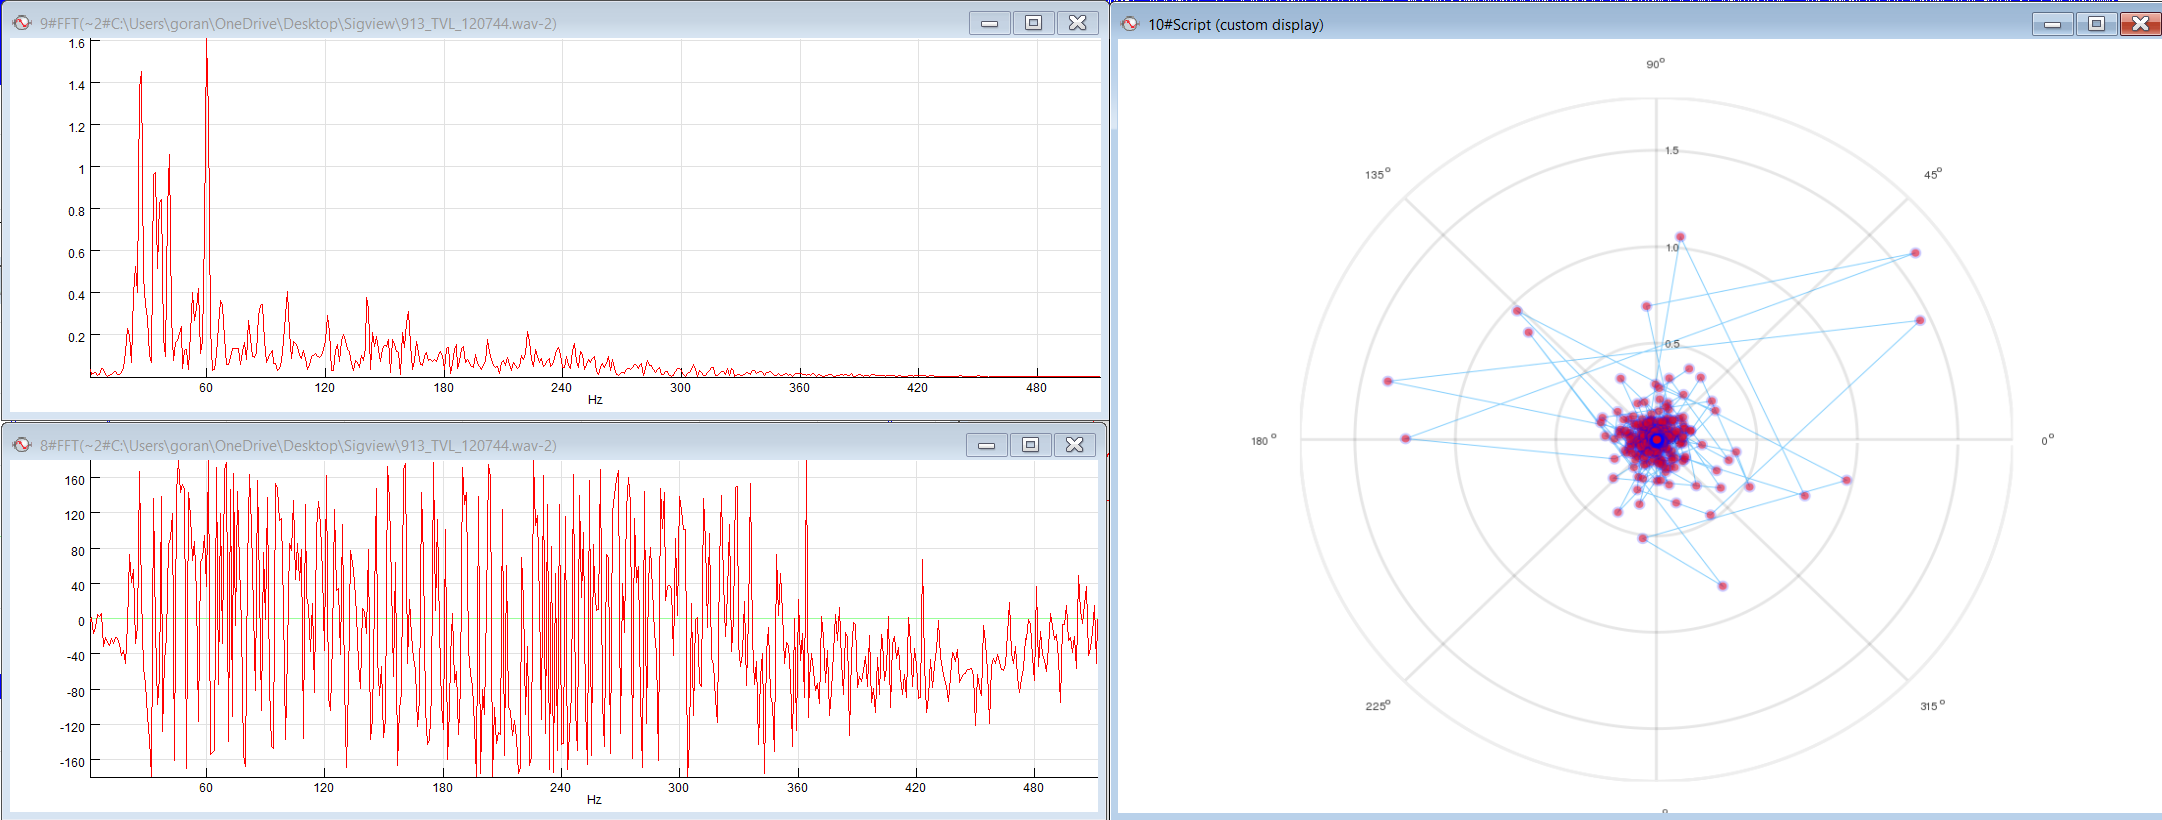Maximize the 9#FFT magnitude spectrum window
The width and height of the screenshot is (2162, 820).
click(x=1033, y=23)
